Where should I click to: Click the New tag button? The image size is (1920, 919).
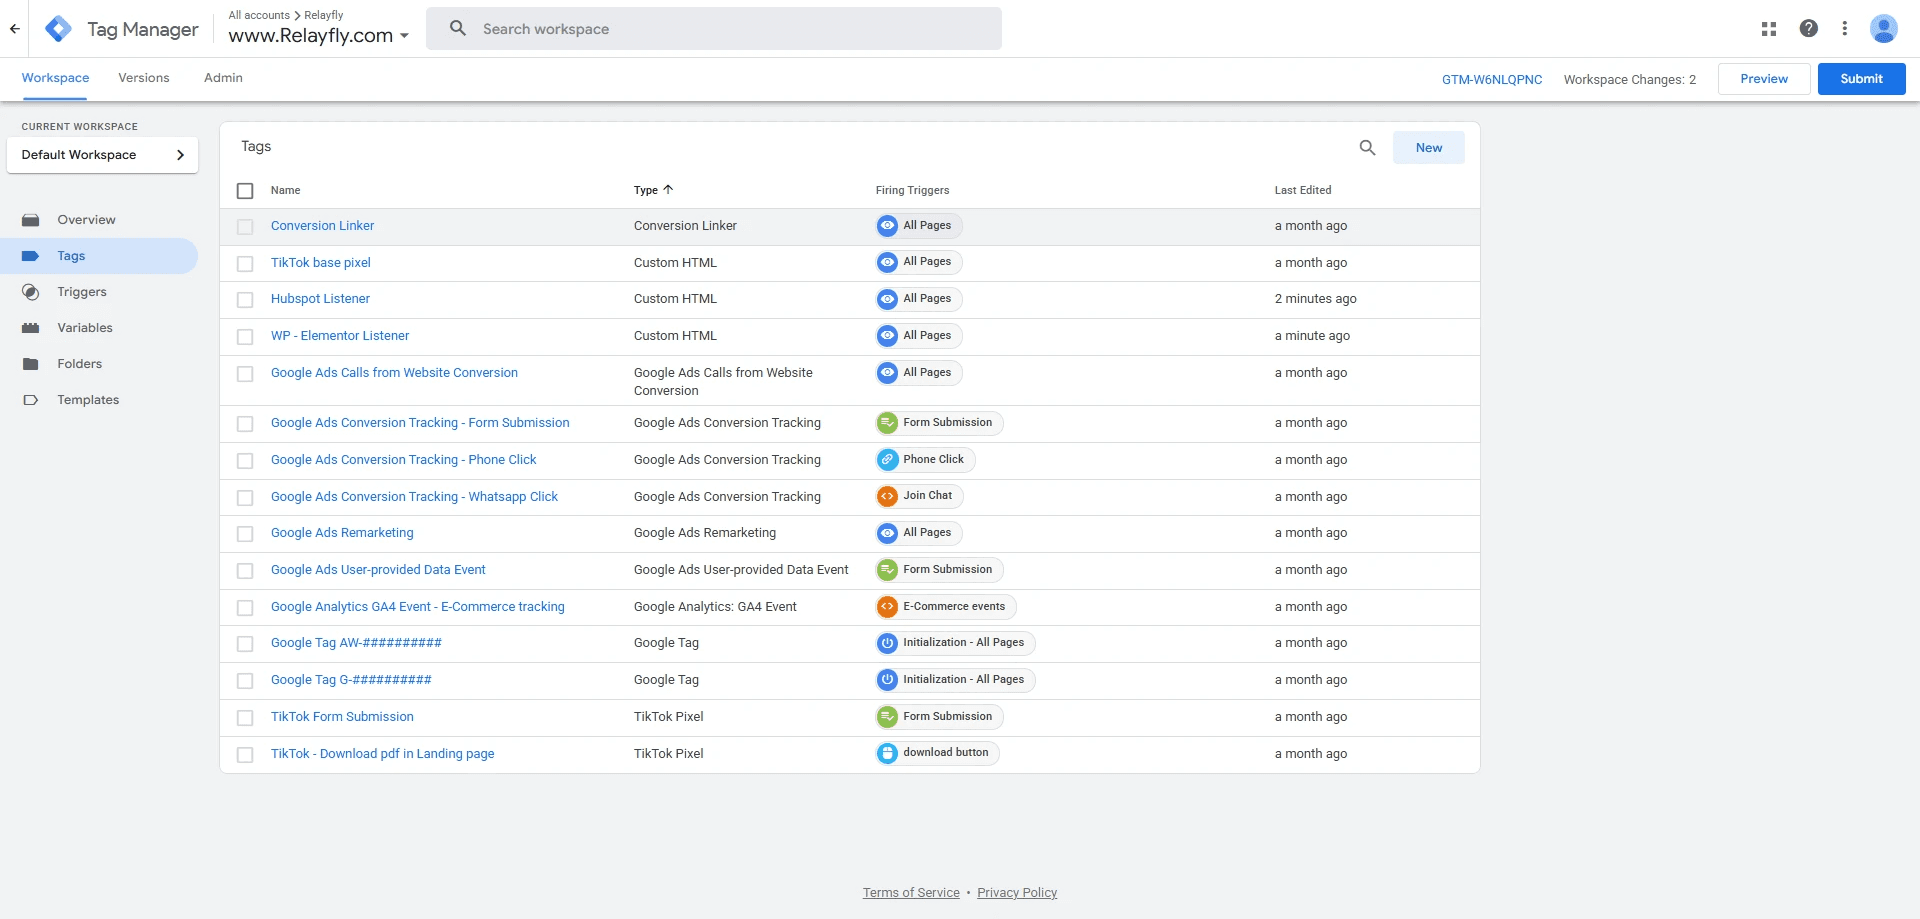coord(1429,148)
